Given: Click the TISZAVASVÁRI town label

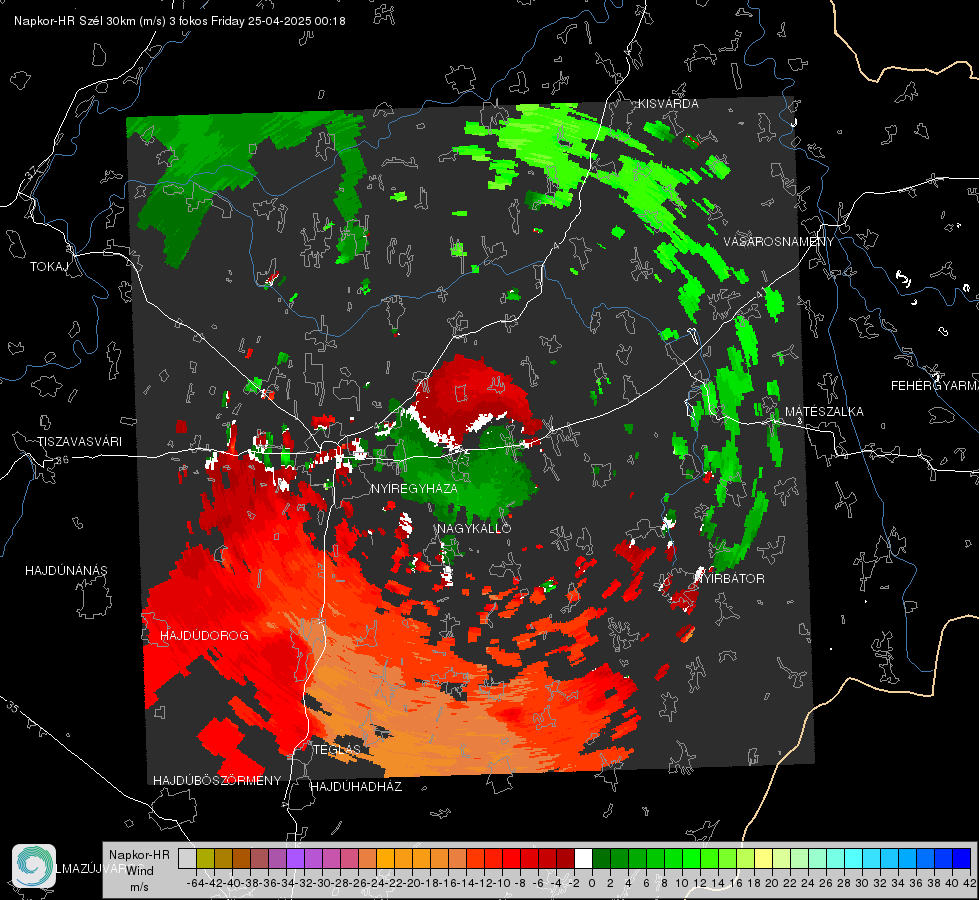Looking at the screenshot, I should (79, 442).
